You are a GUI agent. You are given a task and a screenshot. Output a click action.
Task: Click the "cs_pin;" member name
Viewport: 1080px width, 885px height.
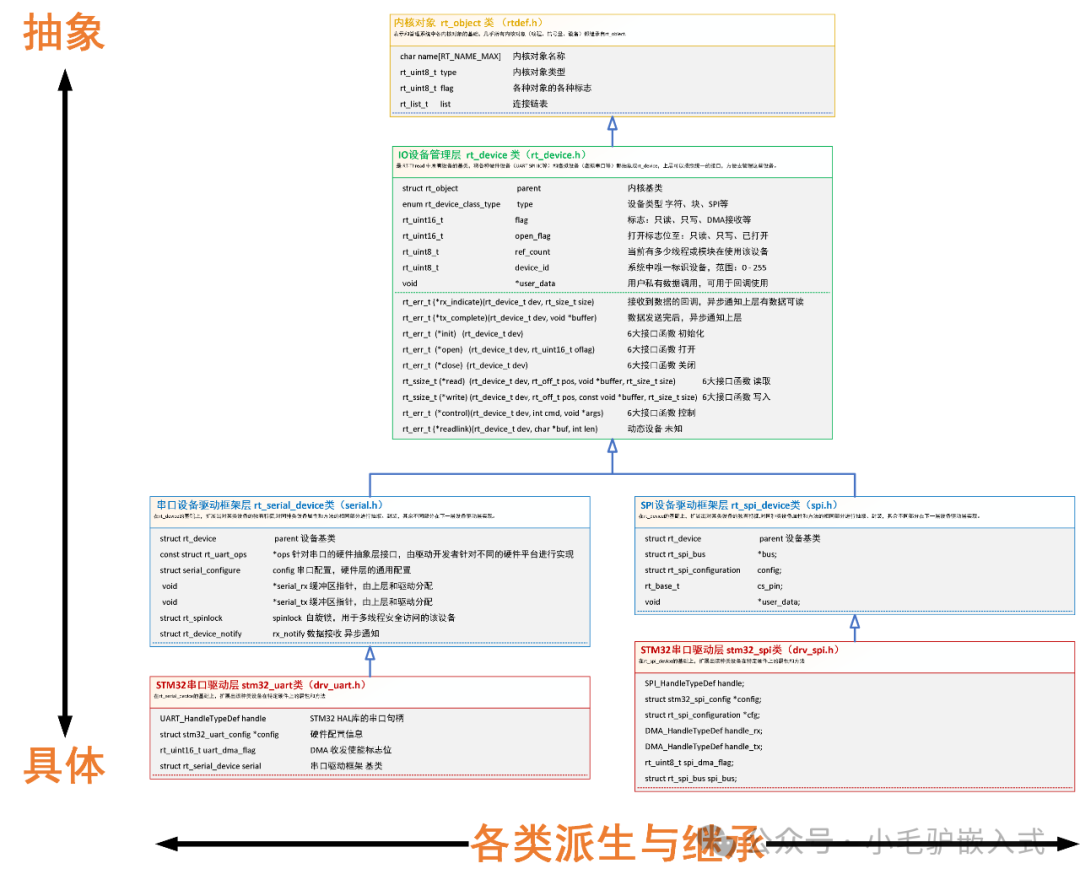click(770, 586)
